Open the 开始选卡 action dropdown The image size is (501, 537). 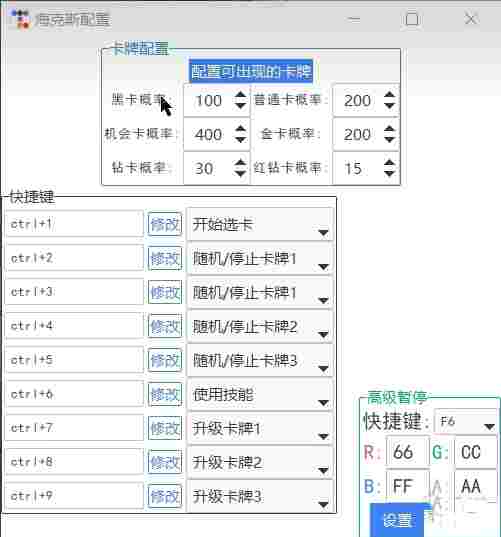pos(260,225)
